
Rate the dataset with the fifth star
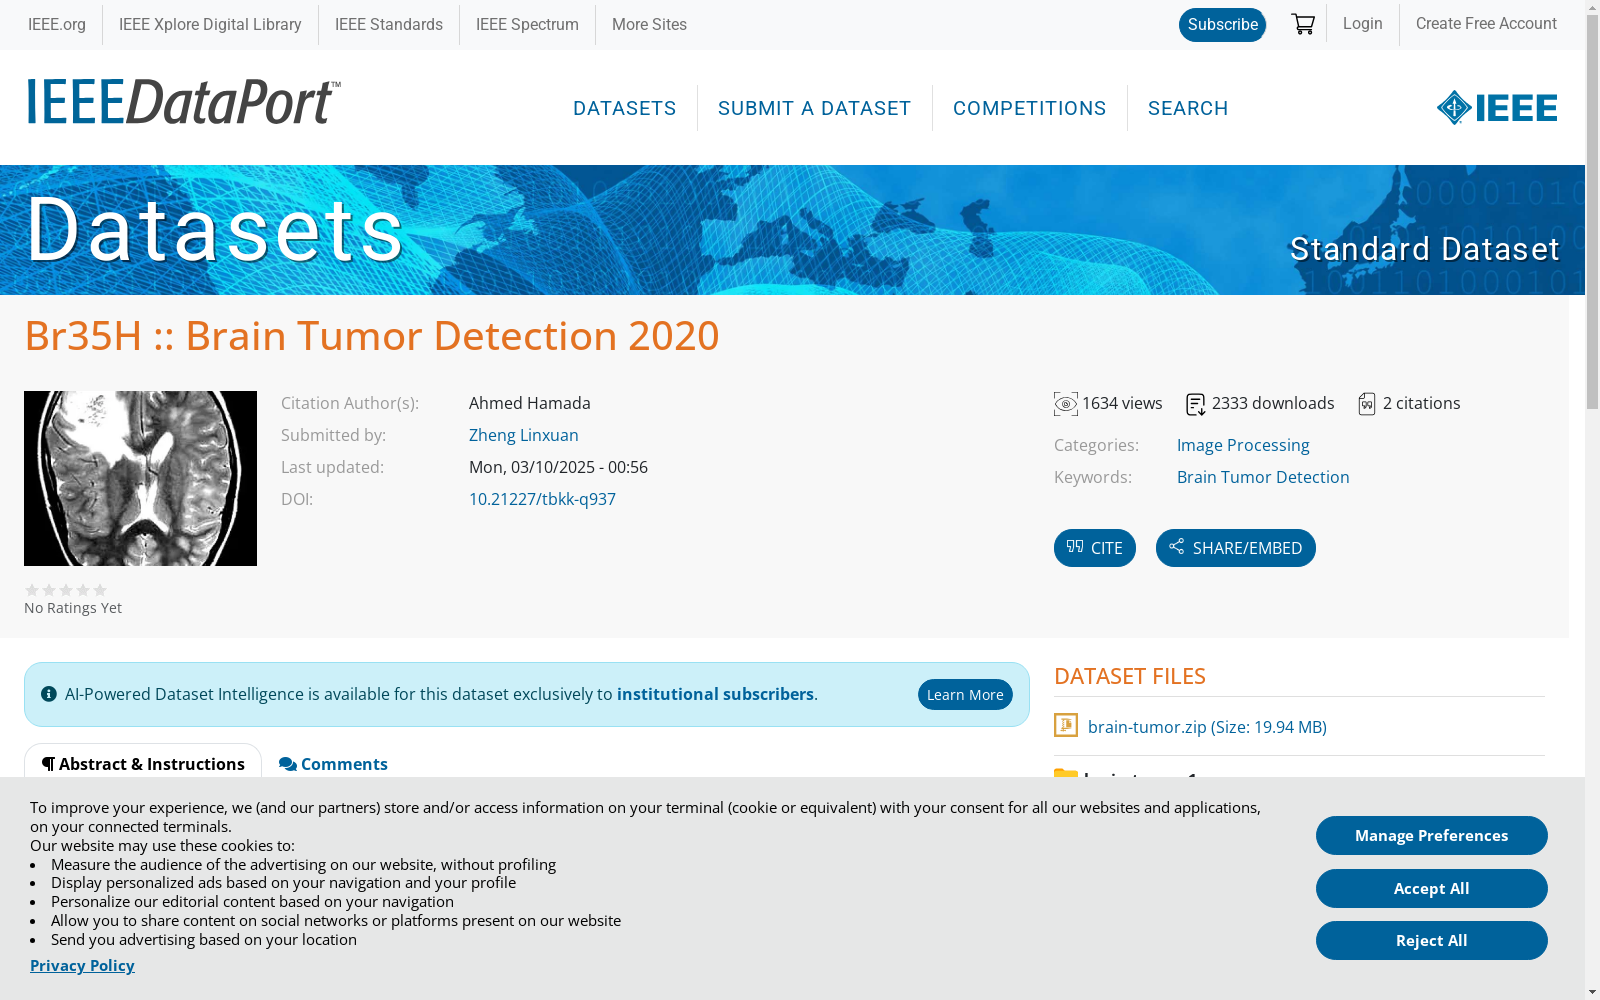tap(100, 590)
